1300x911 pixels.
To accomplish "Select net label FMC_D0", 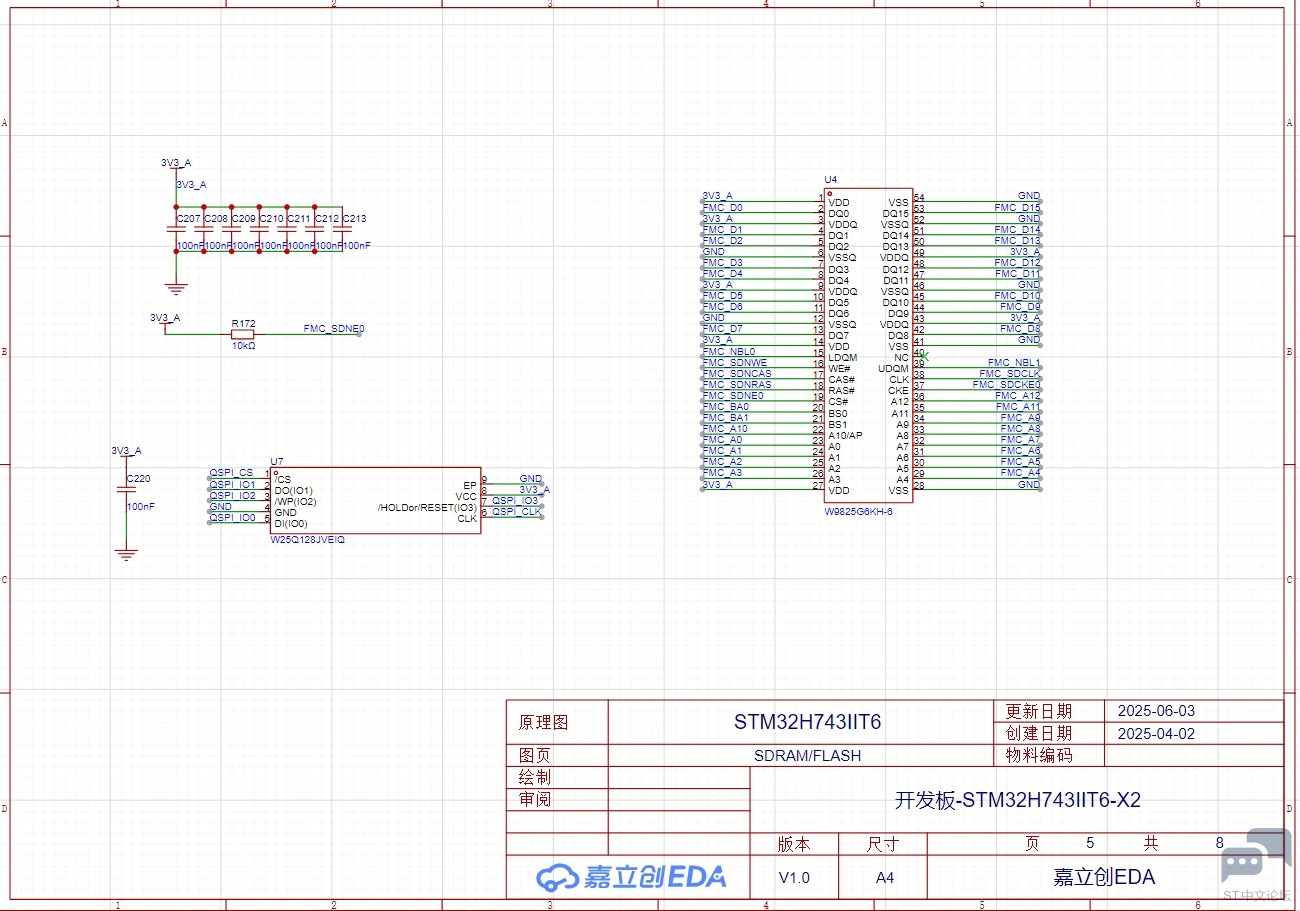I will pos(722,207).
